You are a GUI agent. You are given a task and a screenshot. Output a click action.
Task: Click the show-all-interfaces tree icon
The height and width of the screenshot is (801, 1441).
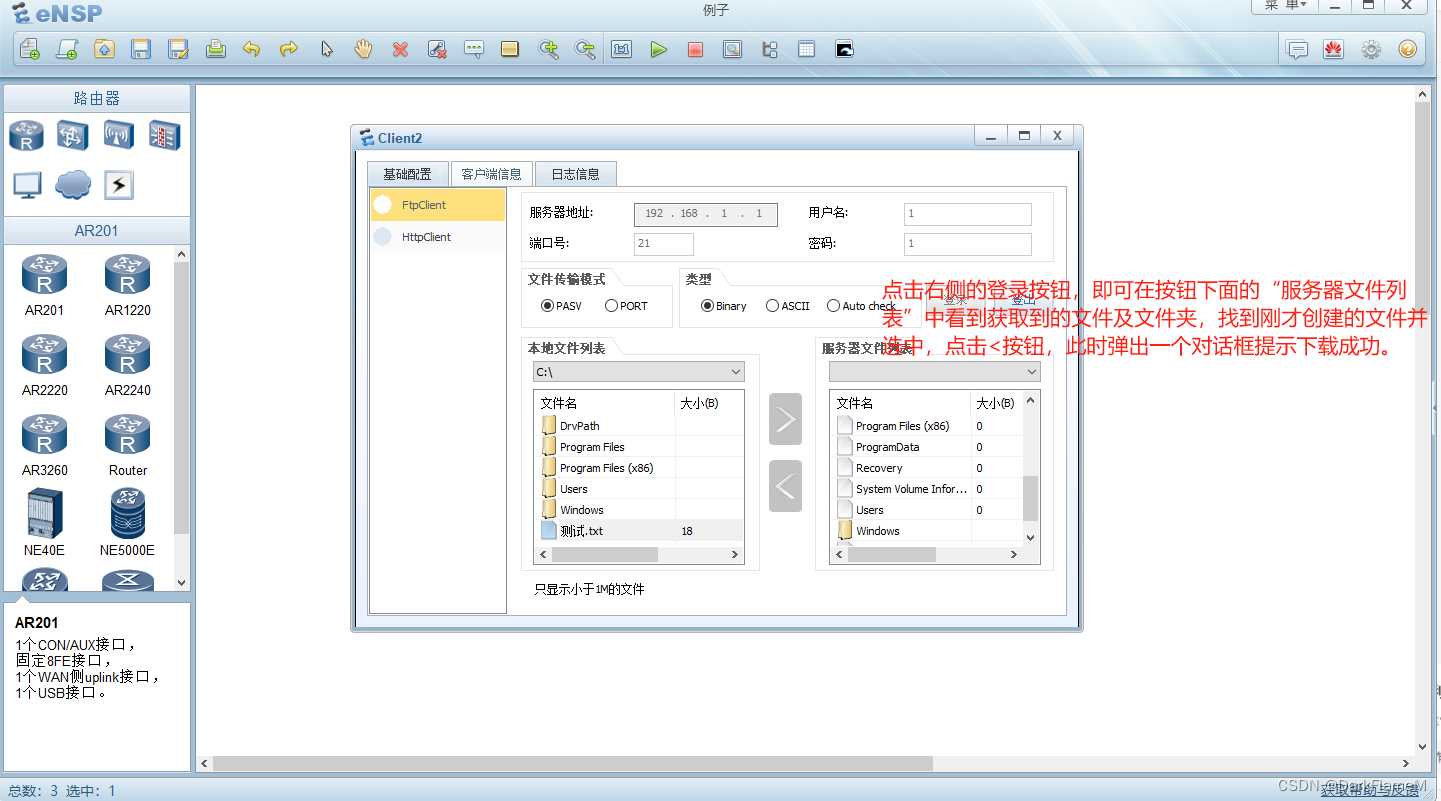[769, 49]
